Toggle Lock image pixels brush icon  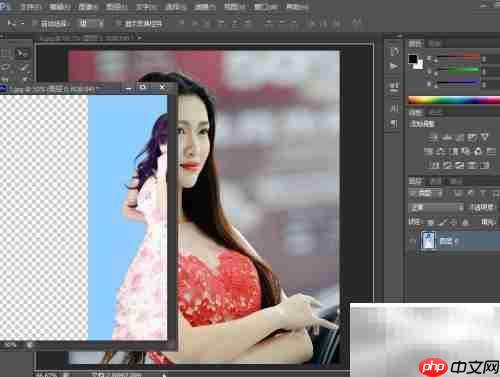(x=443, y=222)
